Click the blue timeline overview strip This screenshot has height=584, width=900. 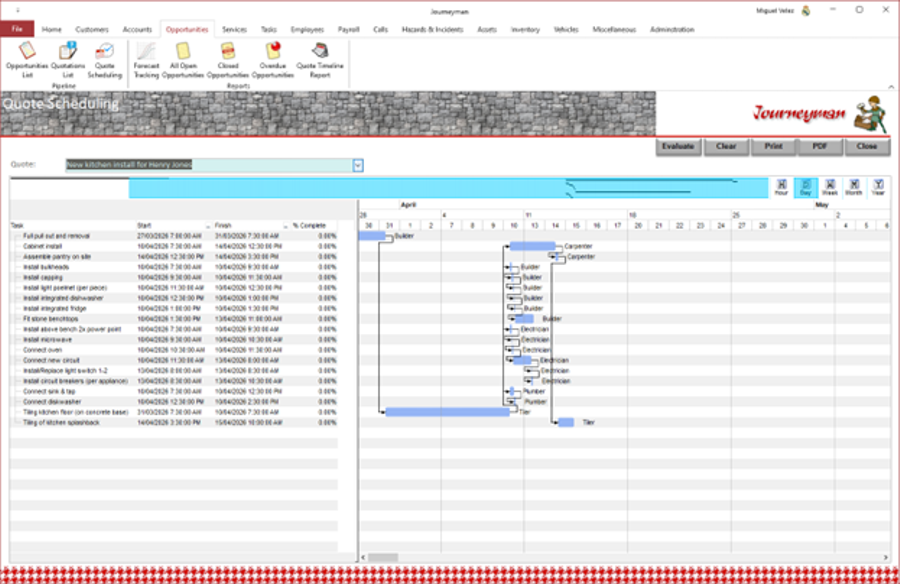(448, 188)
